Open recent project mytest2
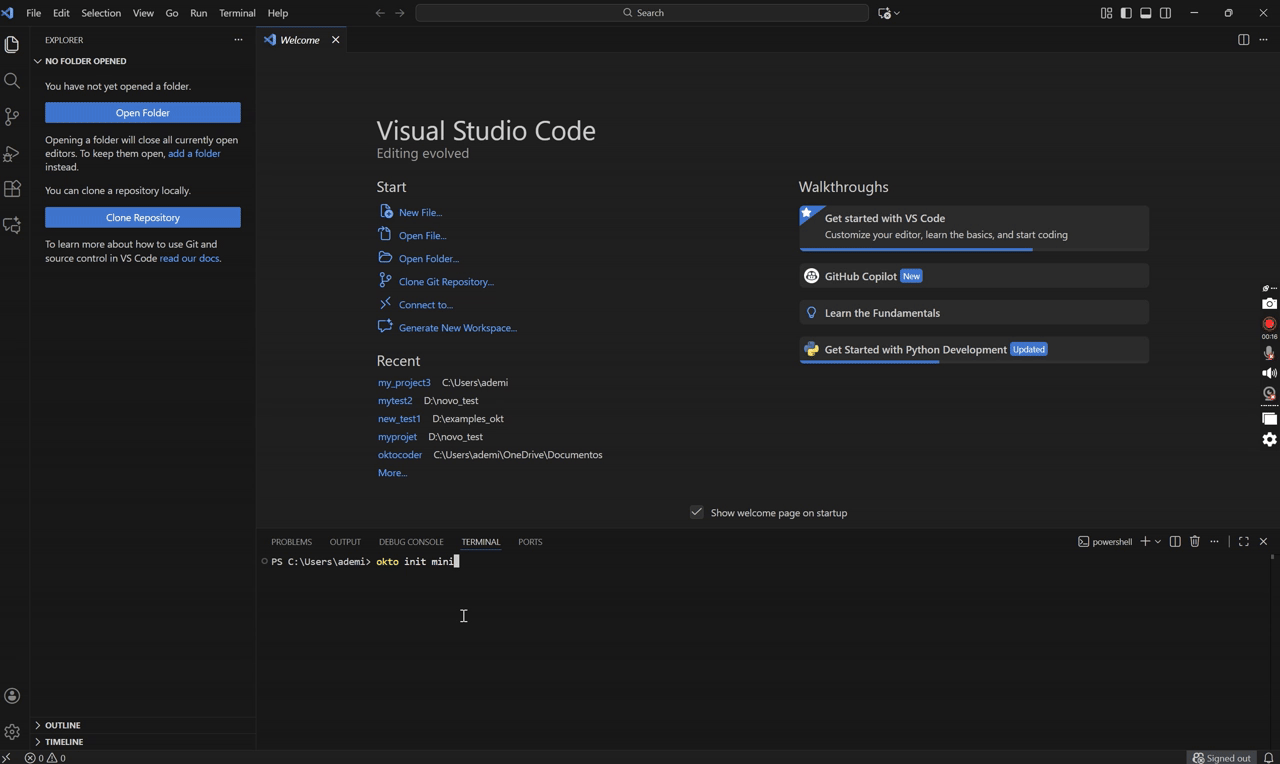1280x764 pixels. pyautogui.click(x=395, y=400)
